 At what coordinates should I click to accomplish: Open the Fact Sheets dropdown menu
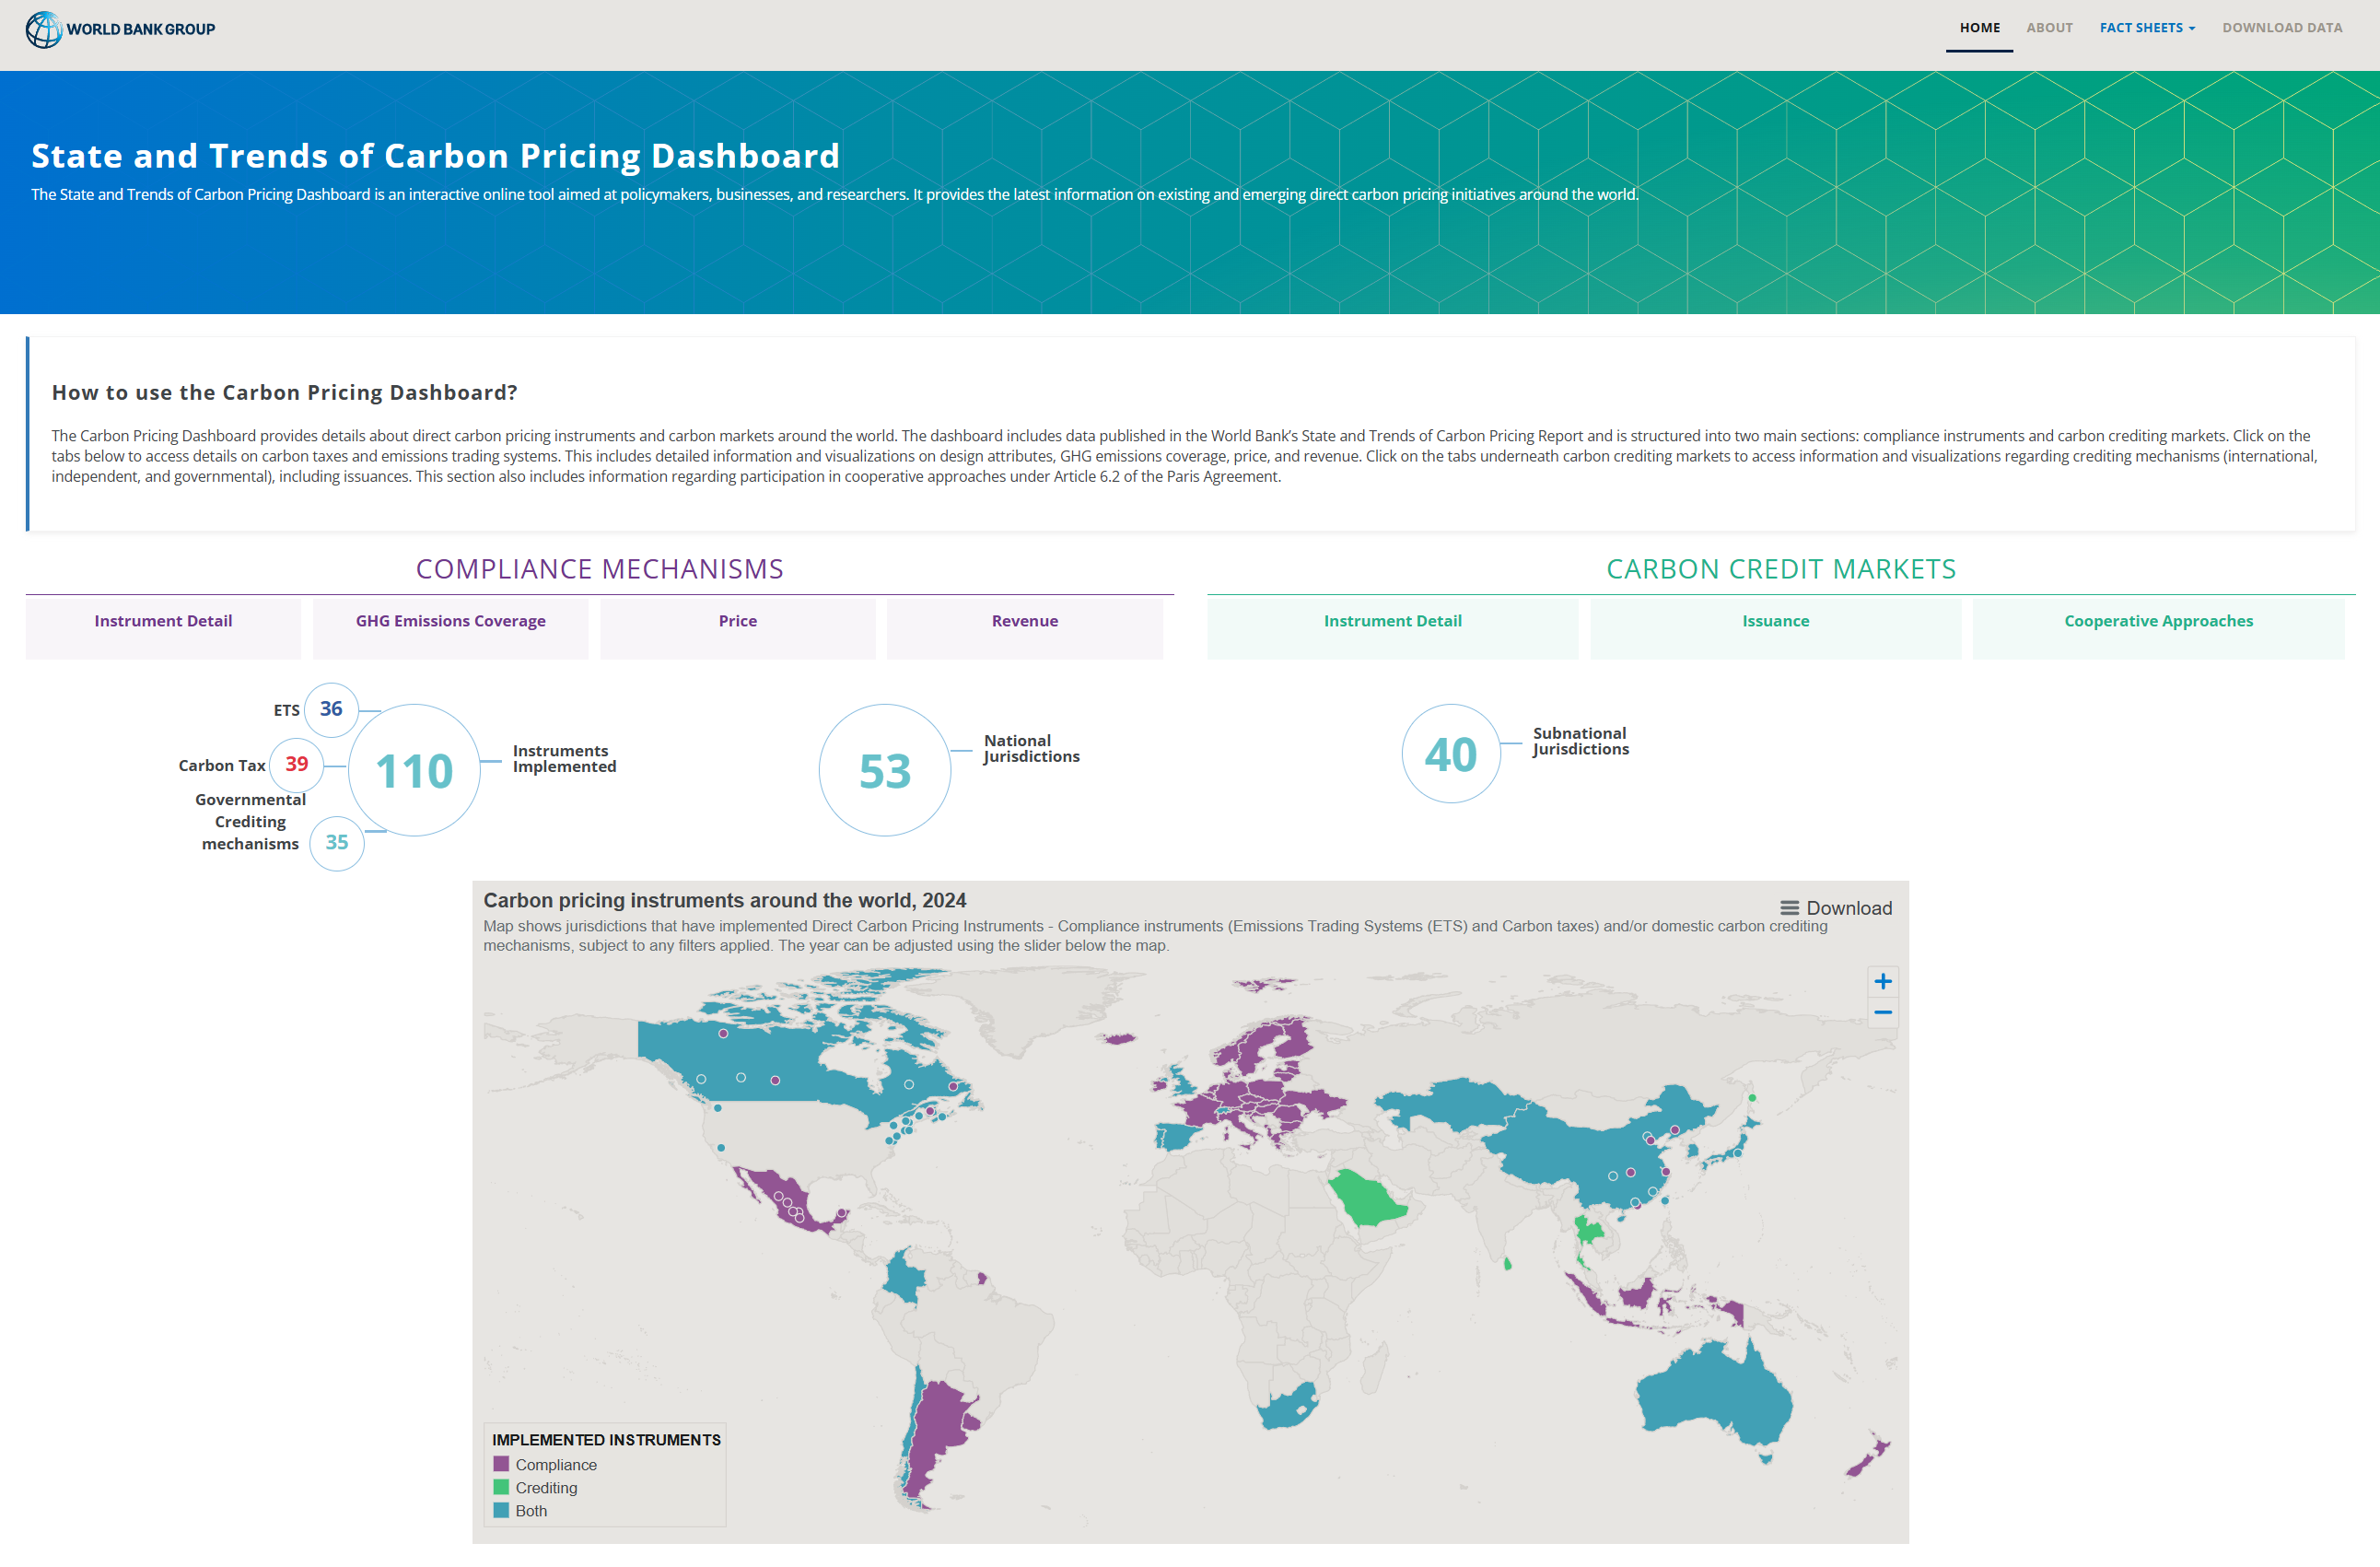click(2147, 28)
